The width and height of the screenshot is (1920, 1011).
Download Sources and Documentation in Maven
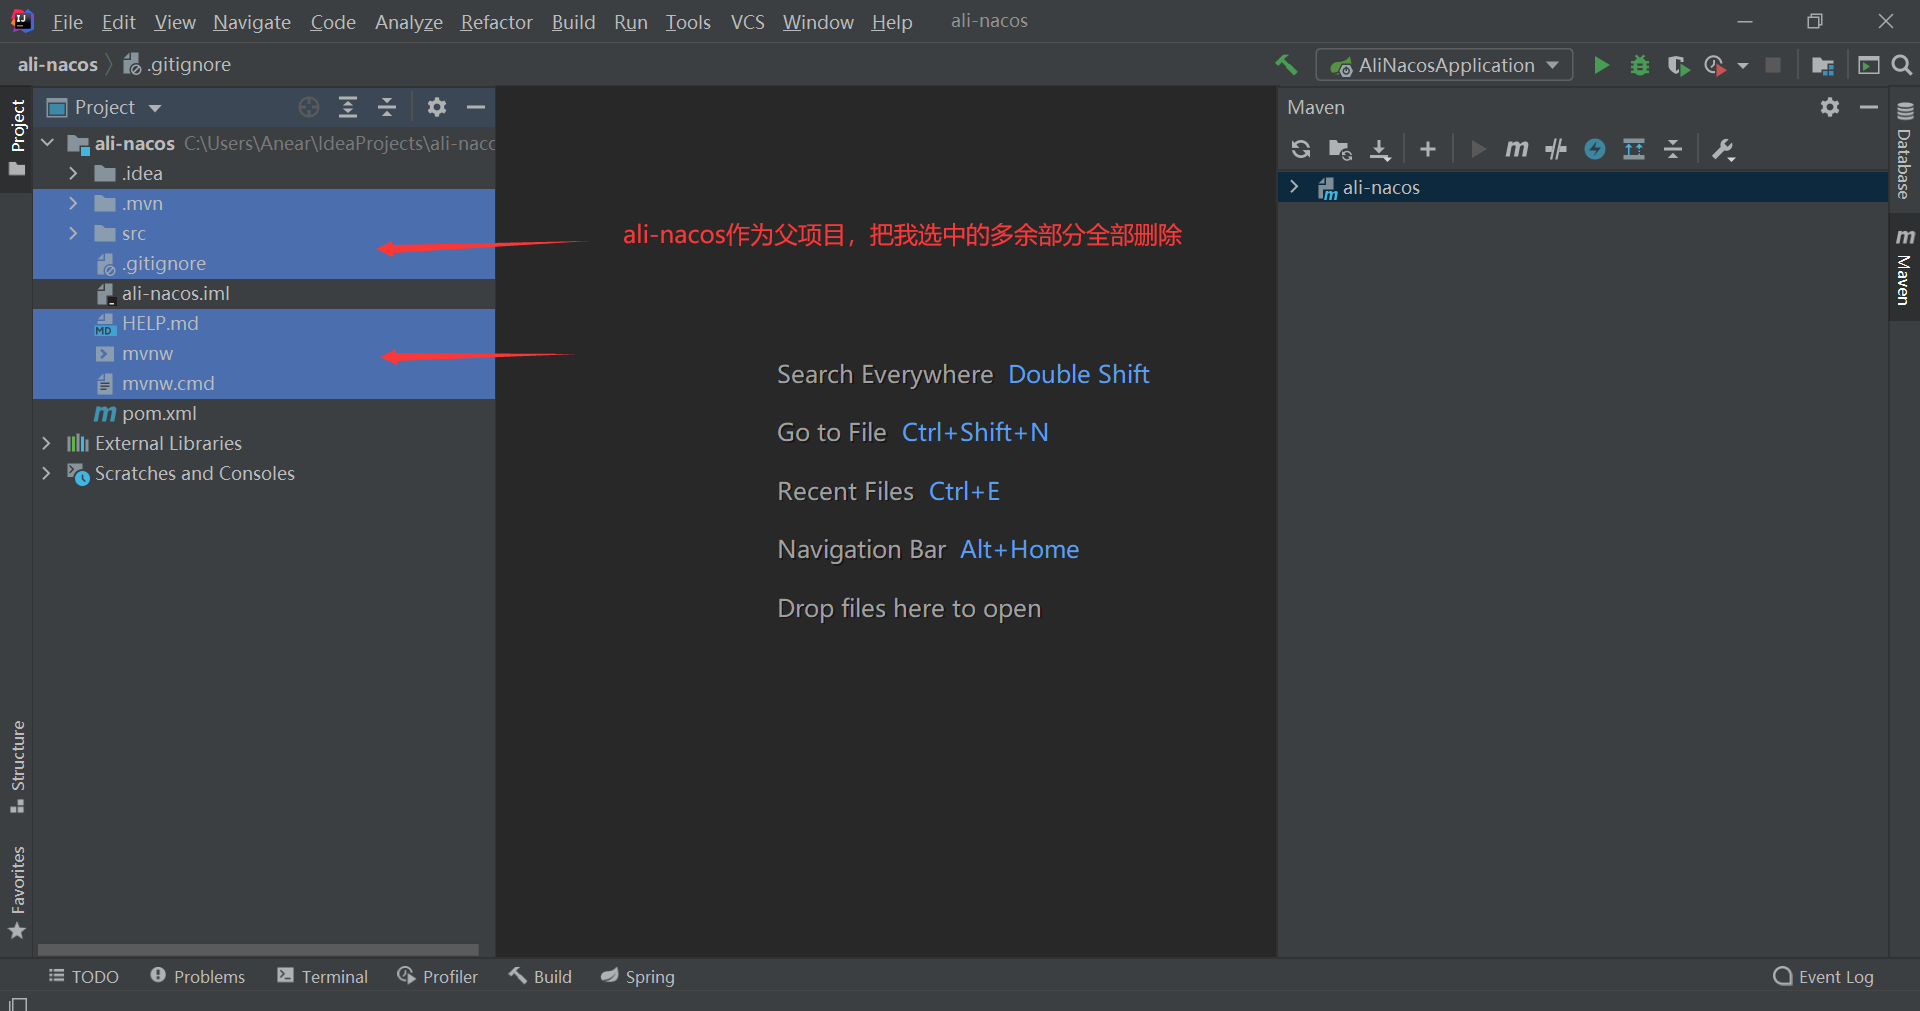click(1380, 149)
